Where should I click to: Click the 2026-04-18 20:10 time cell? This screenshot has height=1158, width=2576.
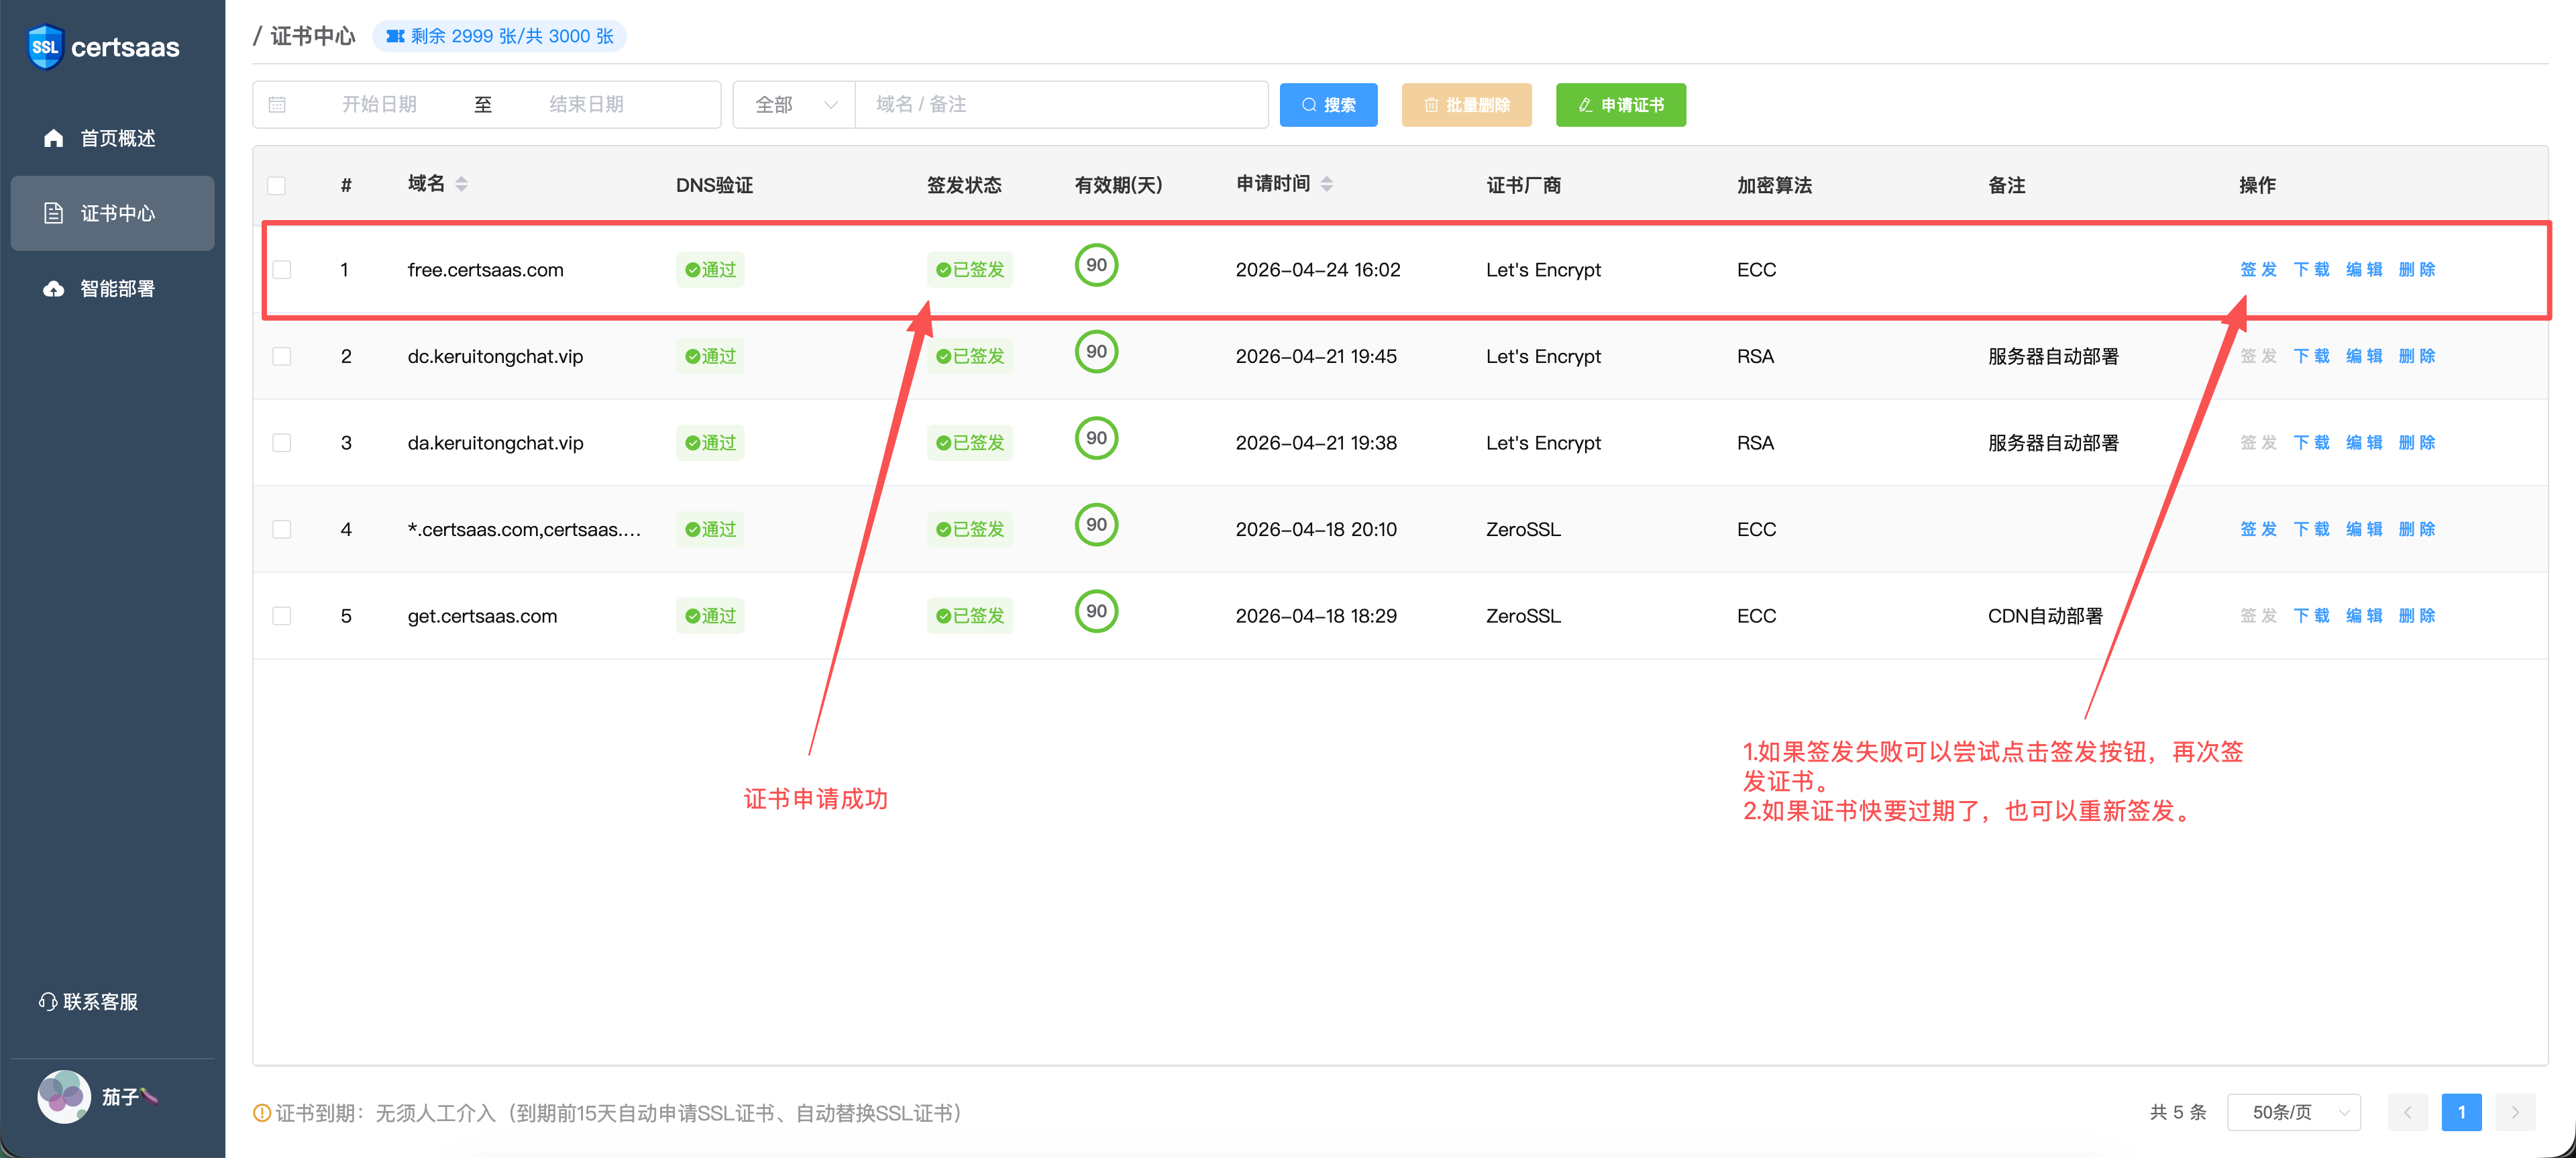pos(1316,529)
